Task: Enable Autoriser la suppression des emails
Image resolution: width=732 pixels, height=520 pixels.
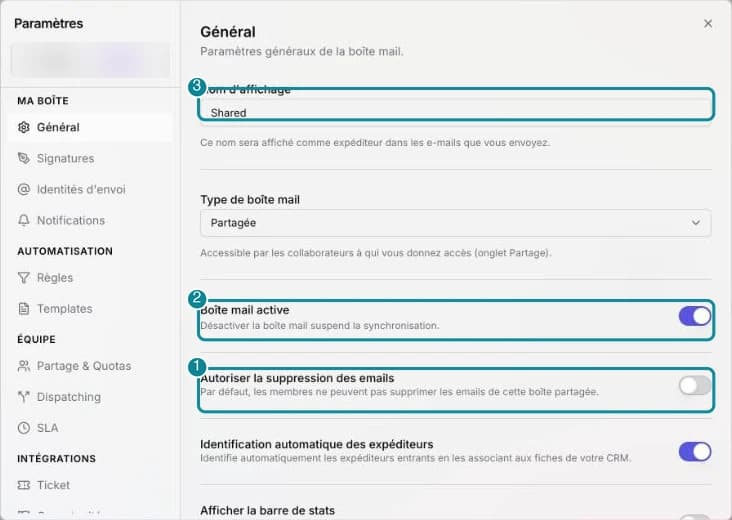Action: tap(695, 386)
